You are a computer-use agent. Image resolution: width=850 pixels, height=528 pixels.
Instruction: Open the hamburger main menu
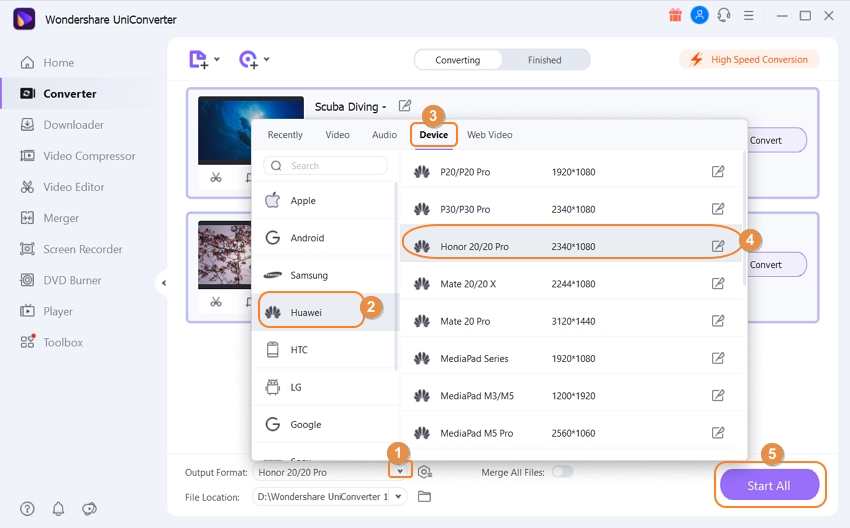(x=749, y=16)
